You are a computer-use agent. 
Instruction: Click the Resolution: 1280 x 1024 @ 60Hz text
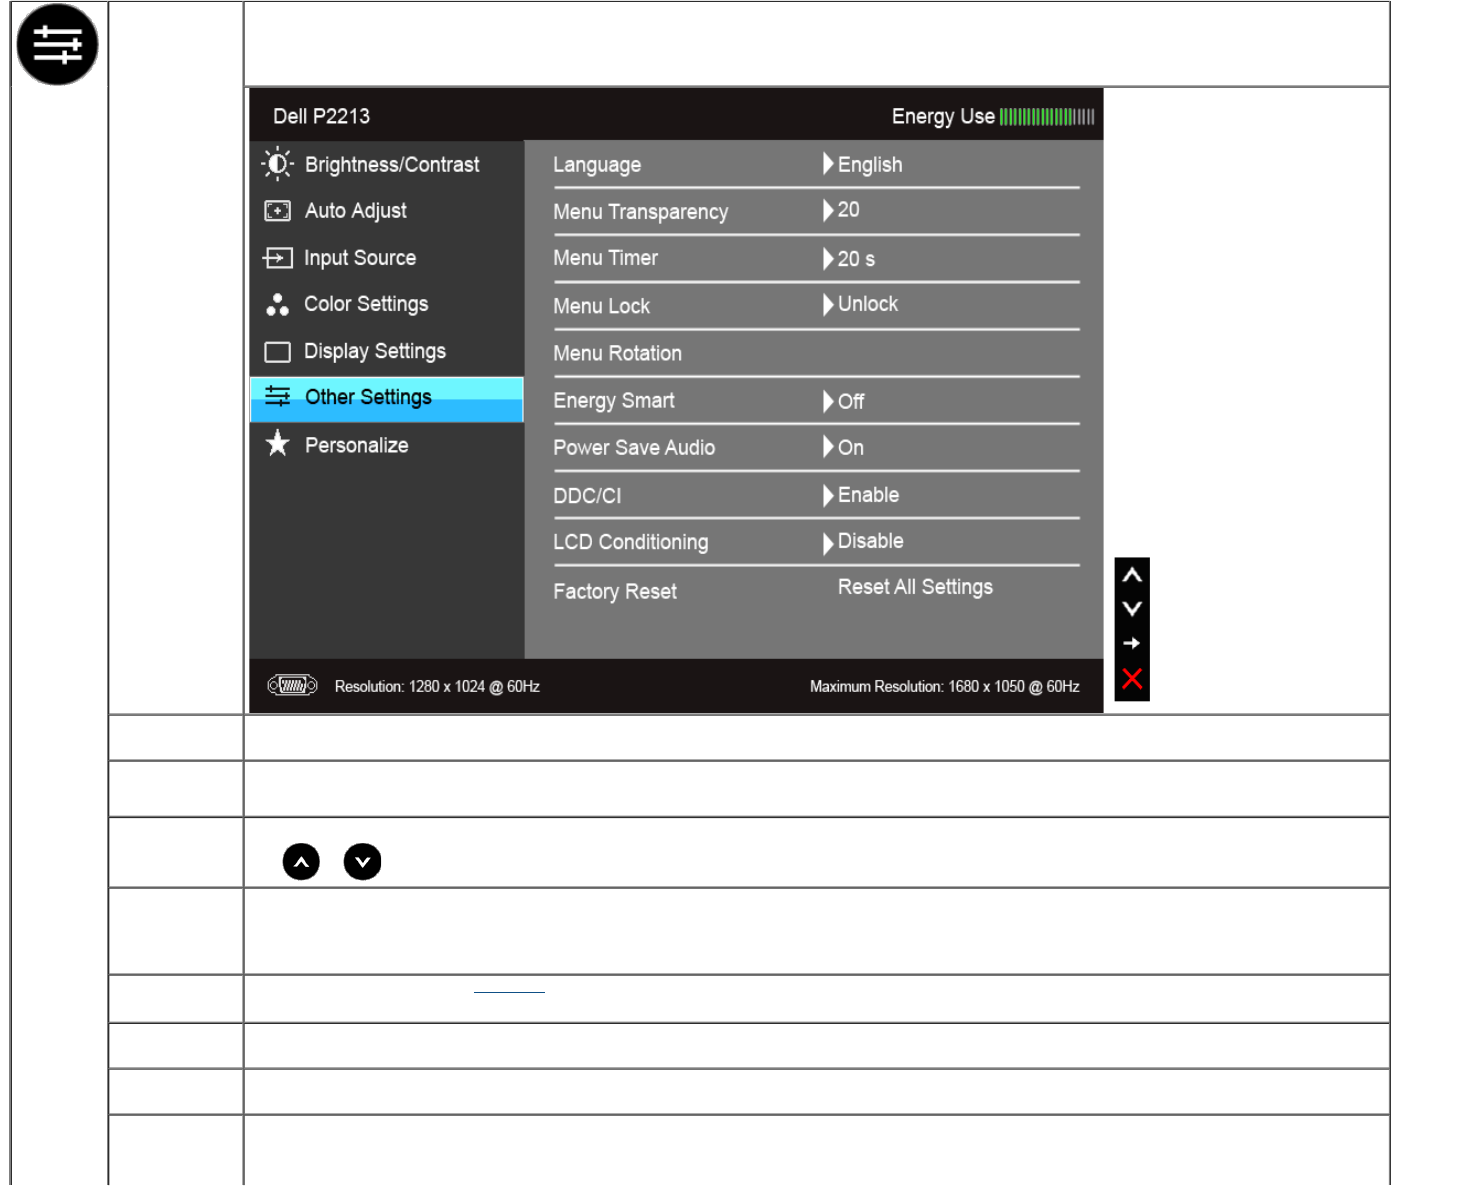437,687
